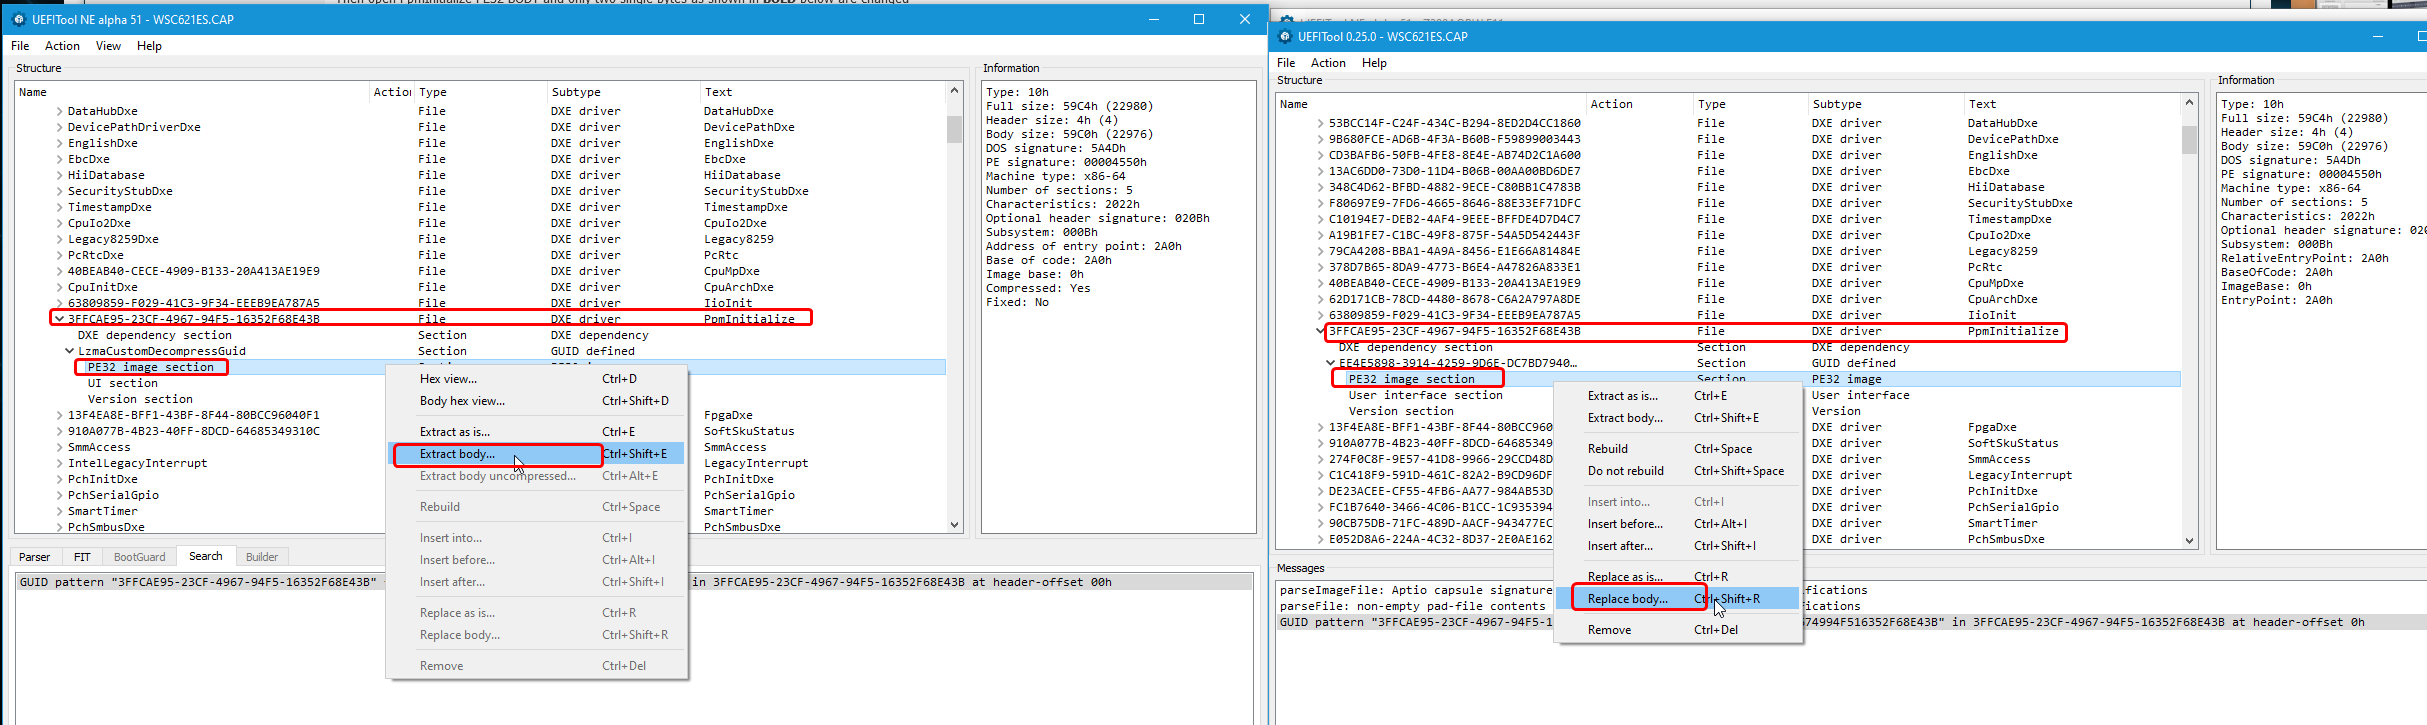
Task: Maximize the UEFITool NE window
Action: pos(1199,19)
